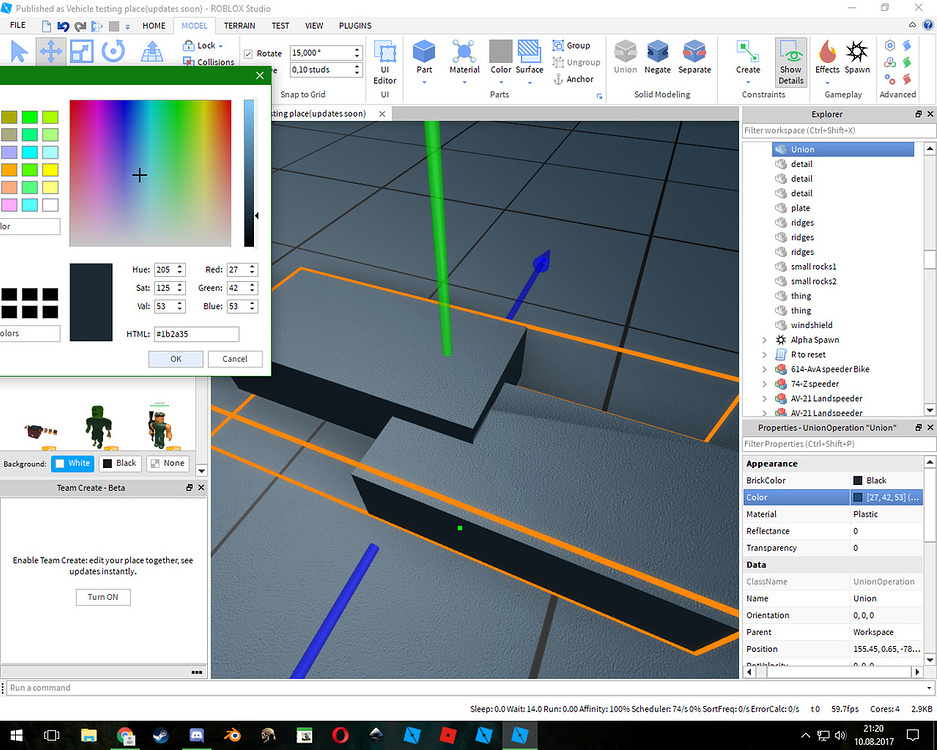Open the Surface tool
The image size is (937, 750).
(x=529, y=59)
